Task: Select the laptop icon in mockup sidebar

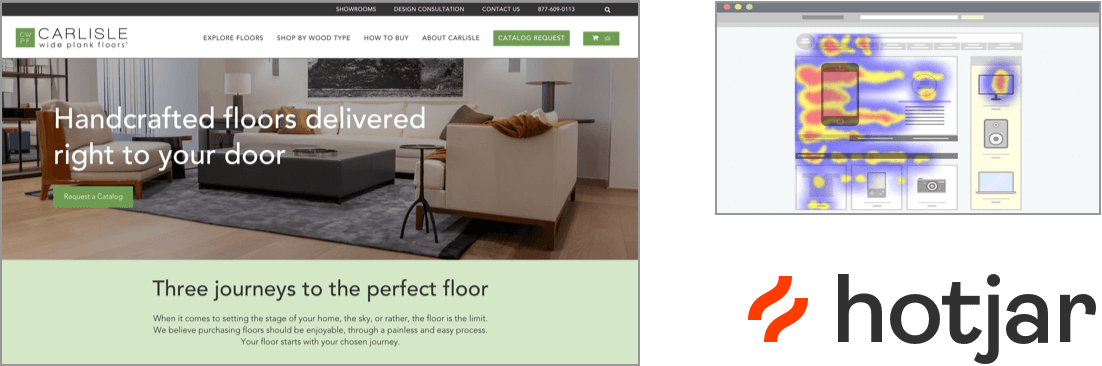Action: (995, 183)
